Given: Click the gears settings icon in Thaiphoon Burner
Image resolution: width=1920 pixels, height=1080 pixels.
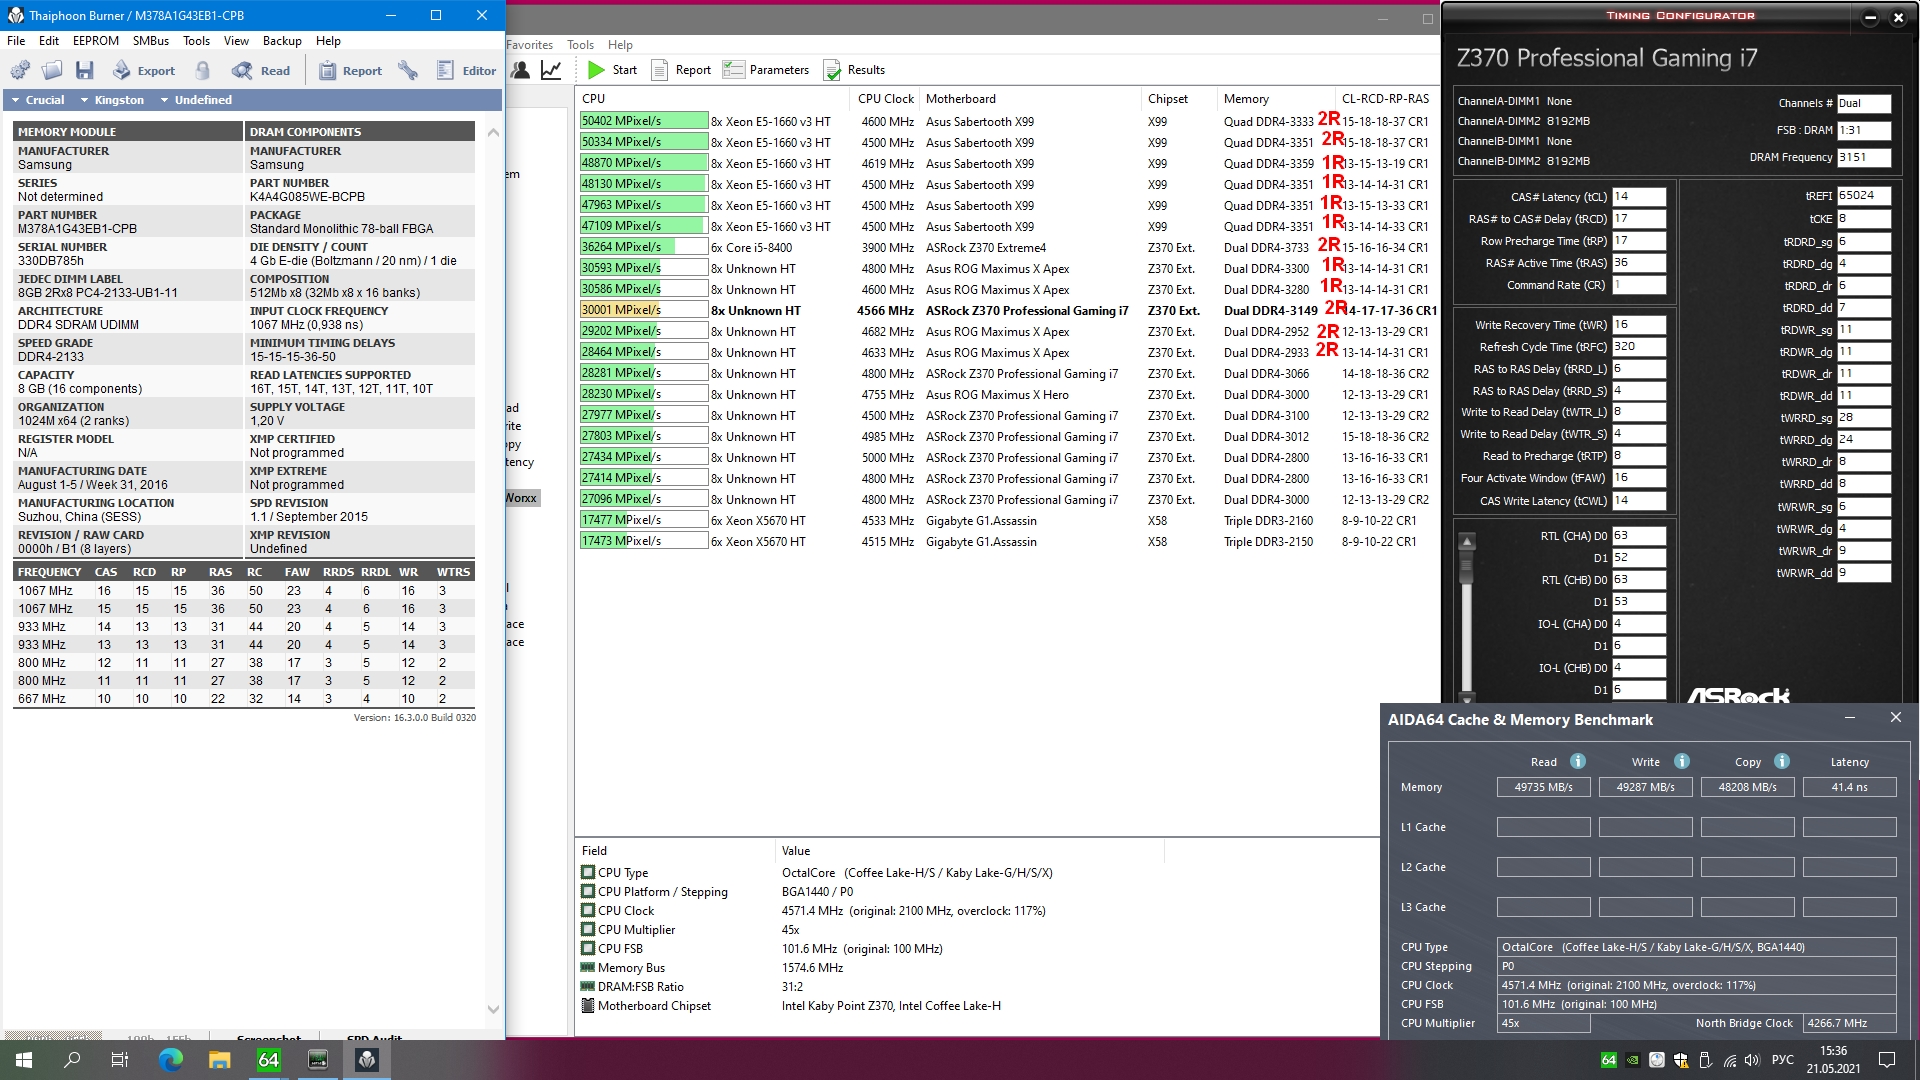Looking at the screenshot, I should [x=20, y=70].
